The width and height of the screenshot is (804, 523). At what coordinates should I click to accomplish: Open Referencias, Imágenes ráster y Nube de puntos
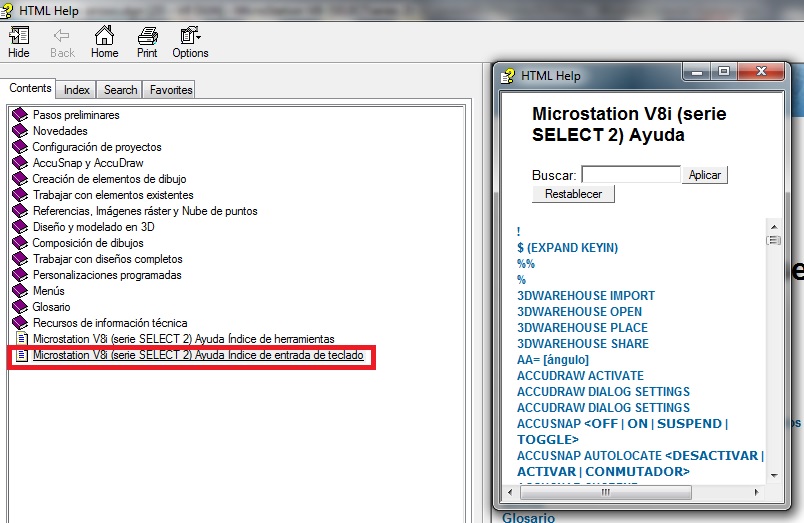tap(145, 211)
